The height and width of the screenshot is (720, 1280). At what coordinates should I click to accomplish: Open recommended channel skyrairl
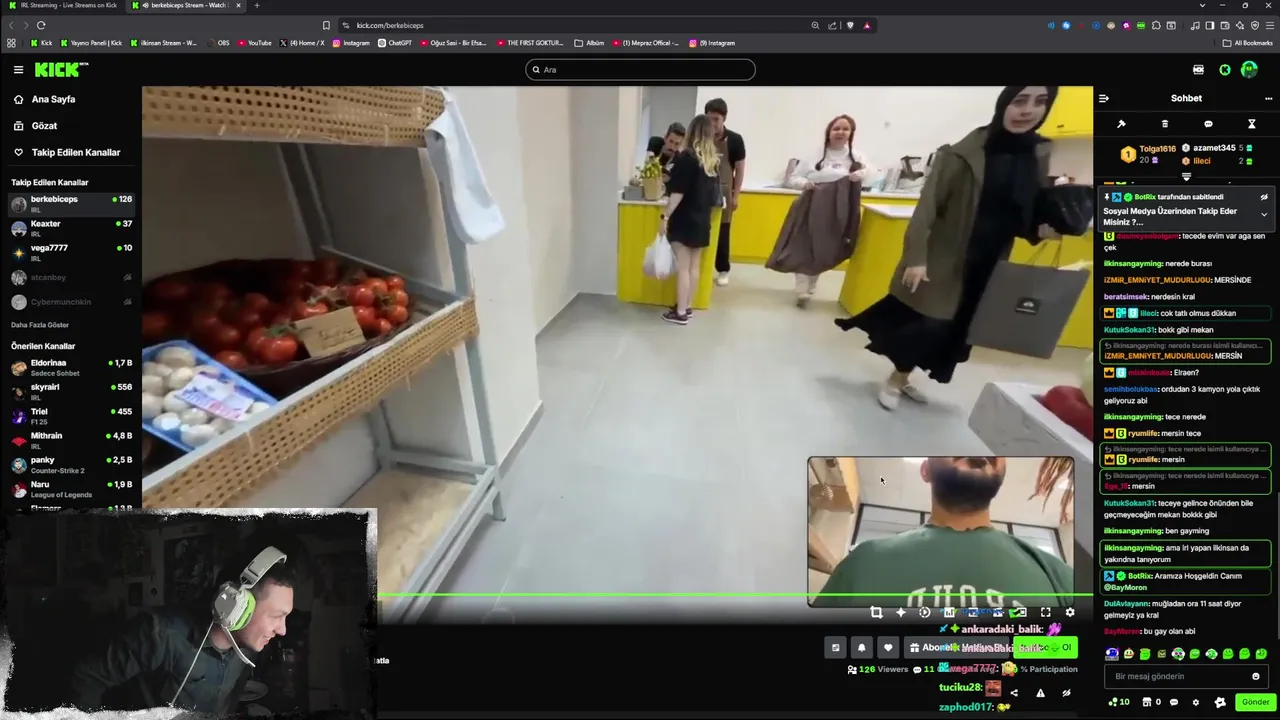(70, 391)
